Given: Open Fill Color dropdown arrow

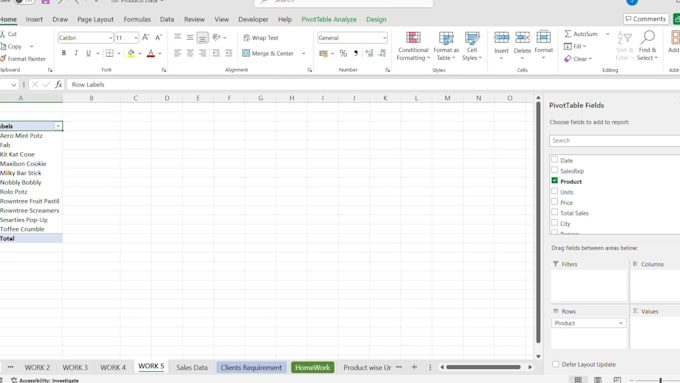Looking at the screenshot, I should (140, 53).
